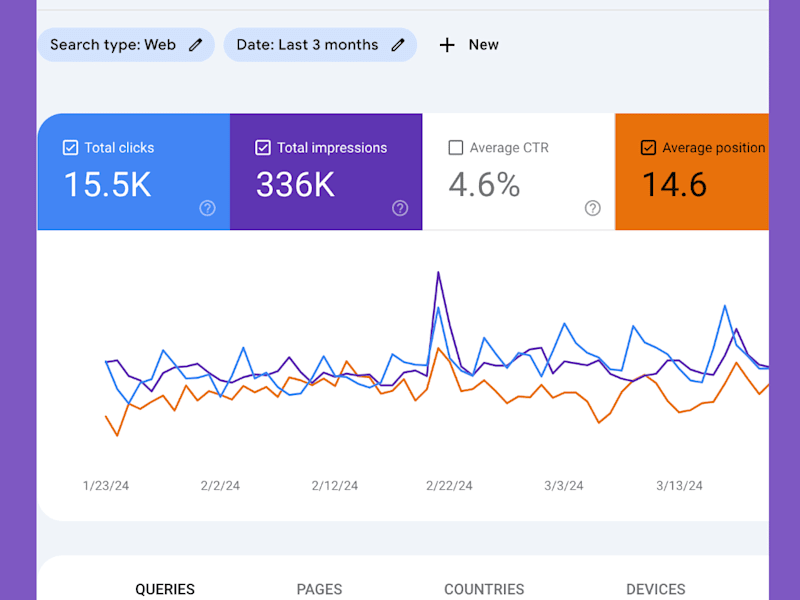This screenshot has height=600, width=800.
Task: Uncheck the Total clicks checkbox
Action: pyautogui.click(x=70, y=148)
